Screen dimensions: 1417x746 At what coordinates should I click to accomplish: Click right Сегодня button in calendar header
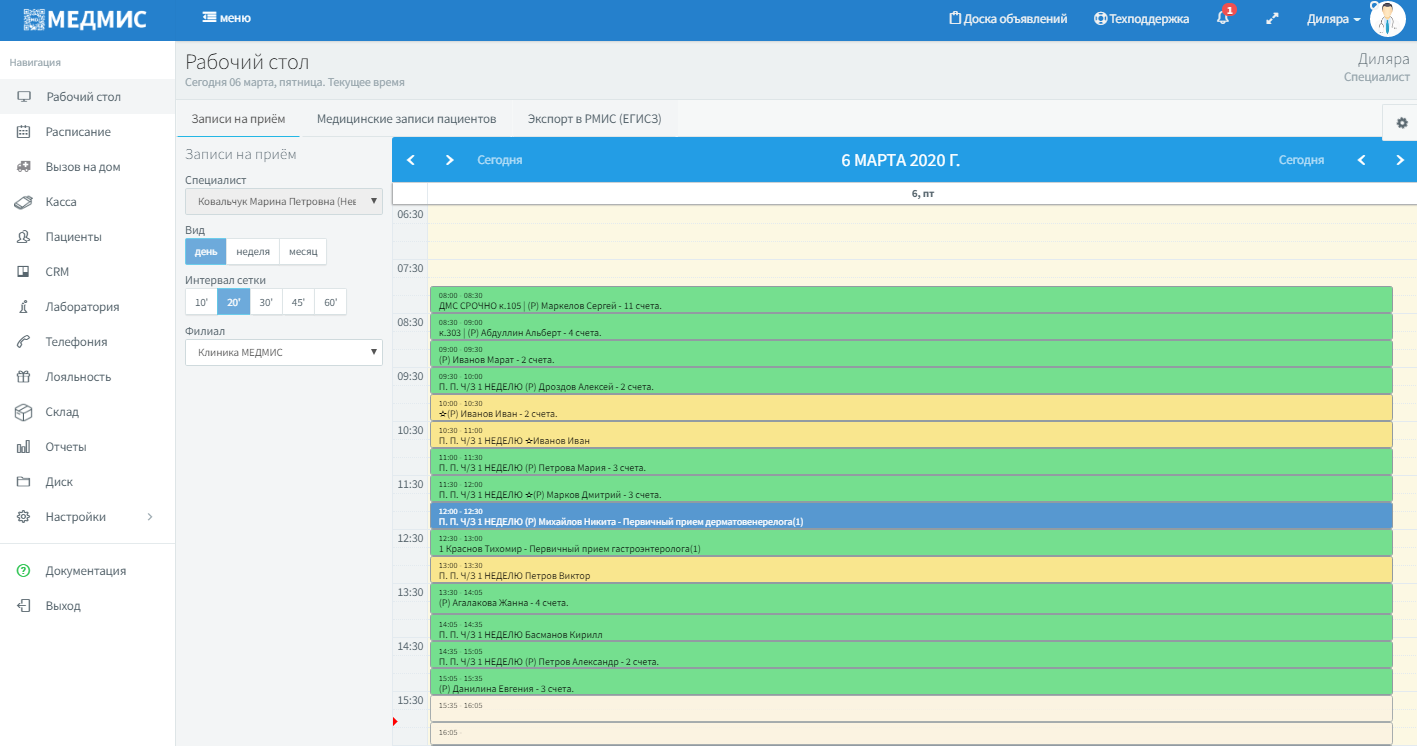[1301, 160]
